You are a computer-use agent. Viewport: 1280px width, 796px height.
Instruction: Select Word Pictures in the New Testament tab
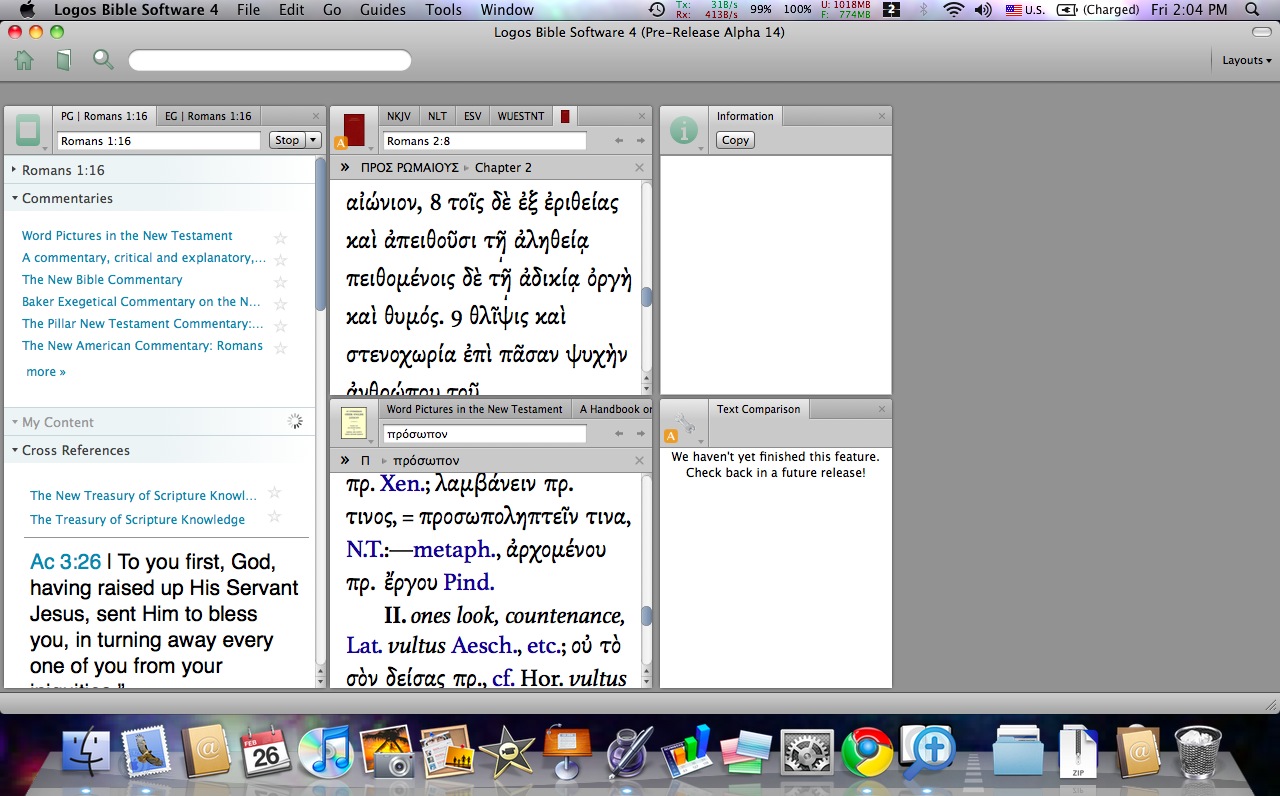475,409
